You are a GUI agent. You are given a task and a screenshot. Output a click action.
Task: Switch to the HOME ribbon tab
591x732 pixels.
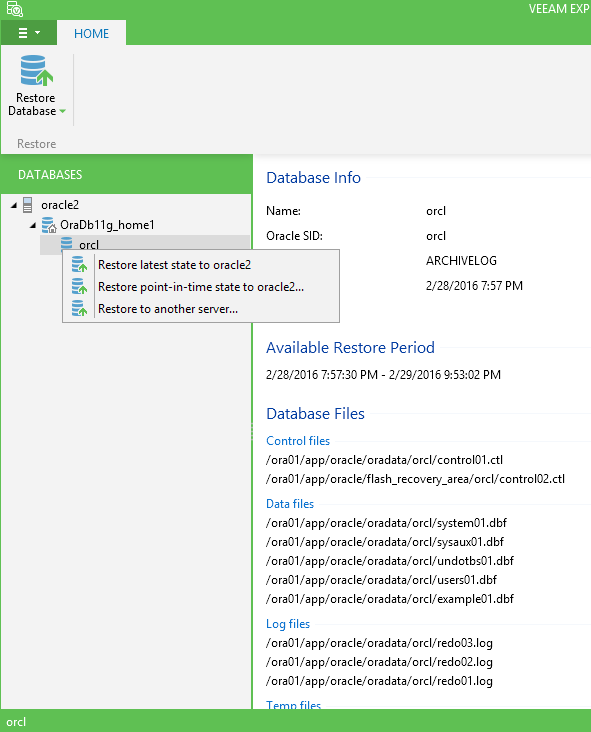point(91,34)
